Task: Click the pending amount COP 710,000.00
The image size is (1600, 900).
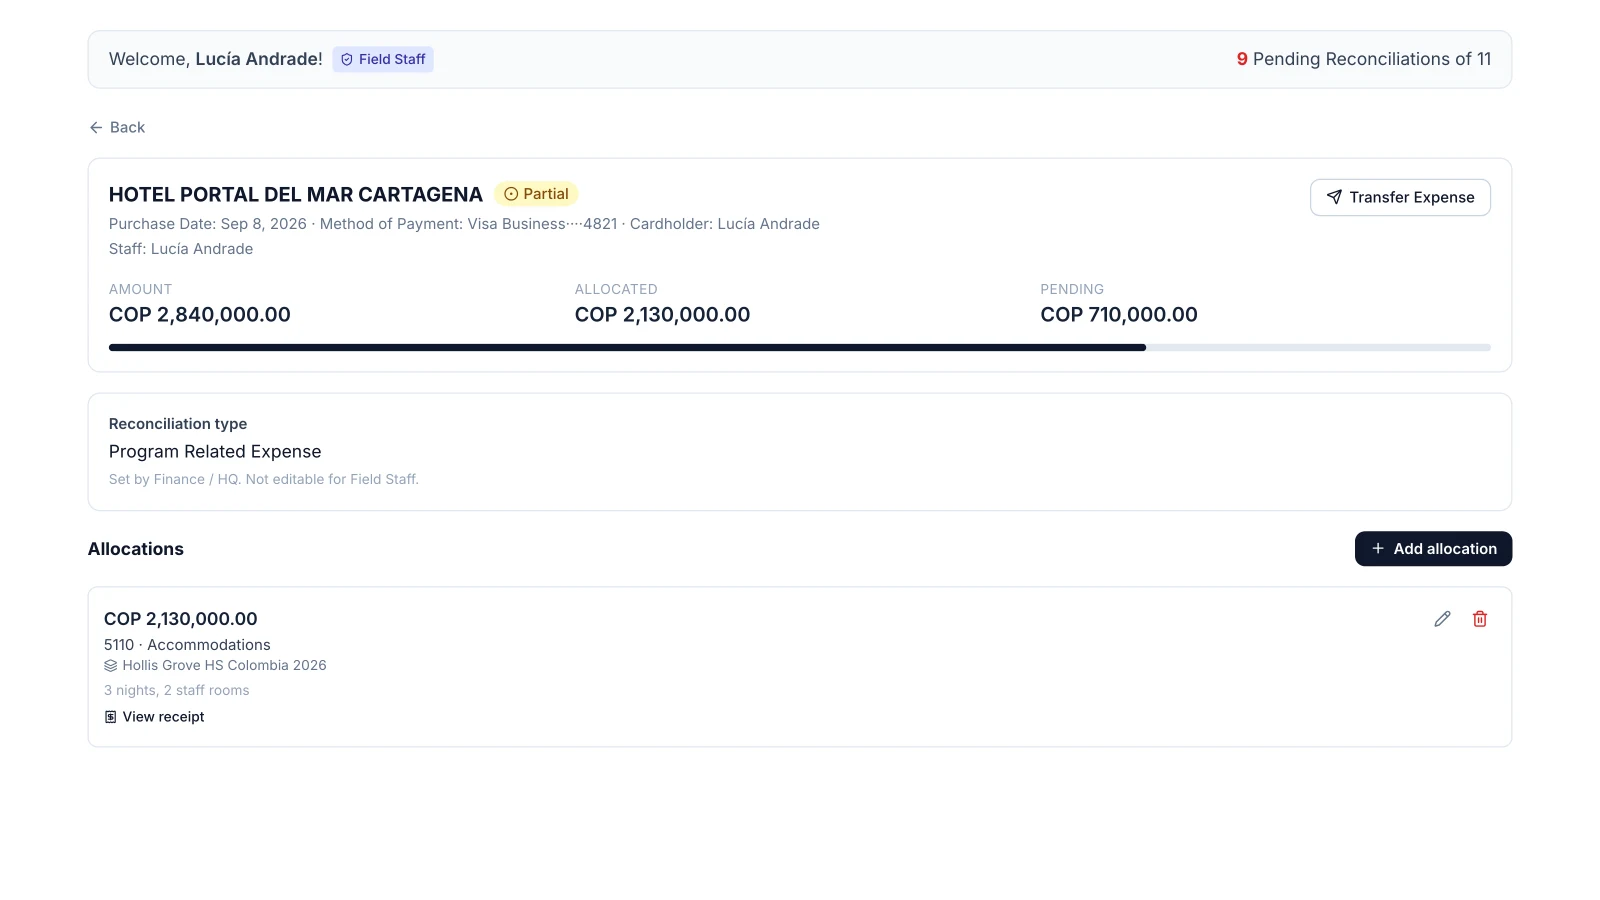Action: (x=1119, y=315)
